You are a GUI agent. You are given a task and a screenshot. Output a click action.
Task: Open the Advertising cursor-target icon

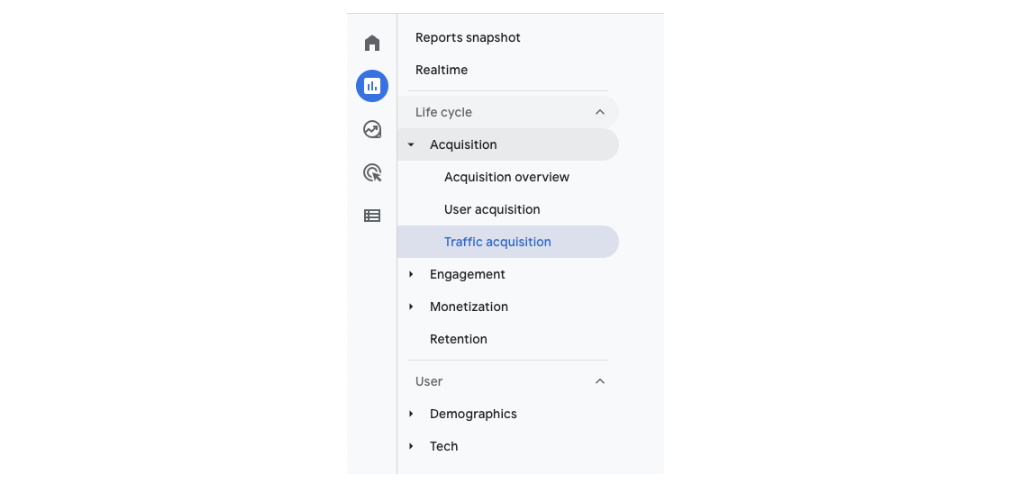click(x=372, y=173)
